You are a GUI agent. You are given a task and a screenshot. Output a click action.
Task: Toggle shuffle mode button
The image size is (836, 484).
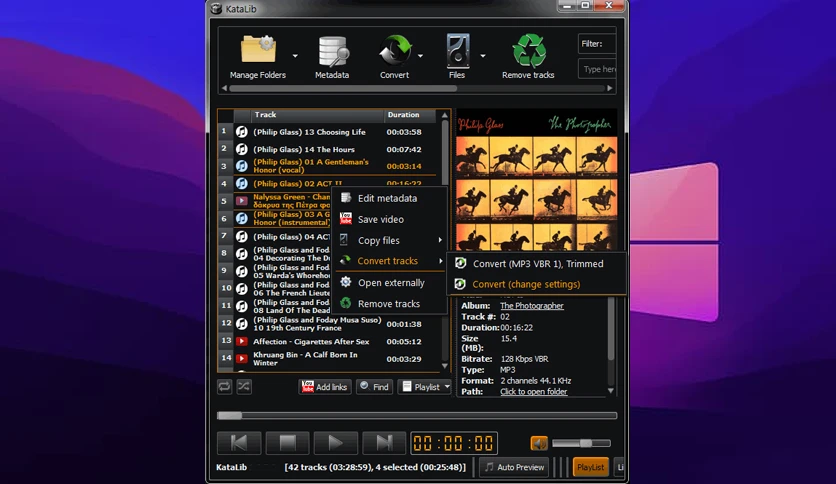[x=244, y=387]
